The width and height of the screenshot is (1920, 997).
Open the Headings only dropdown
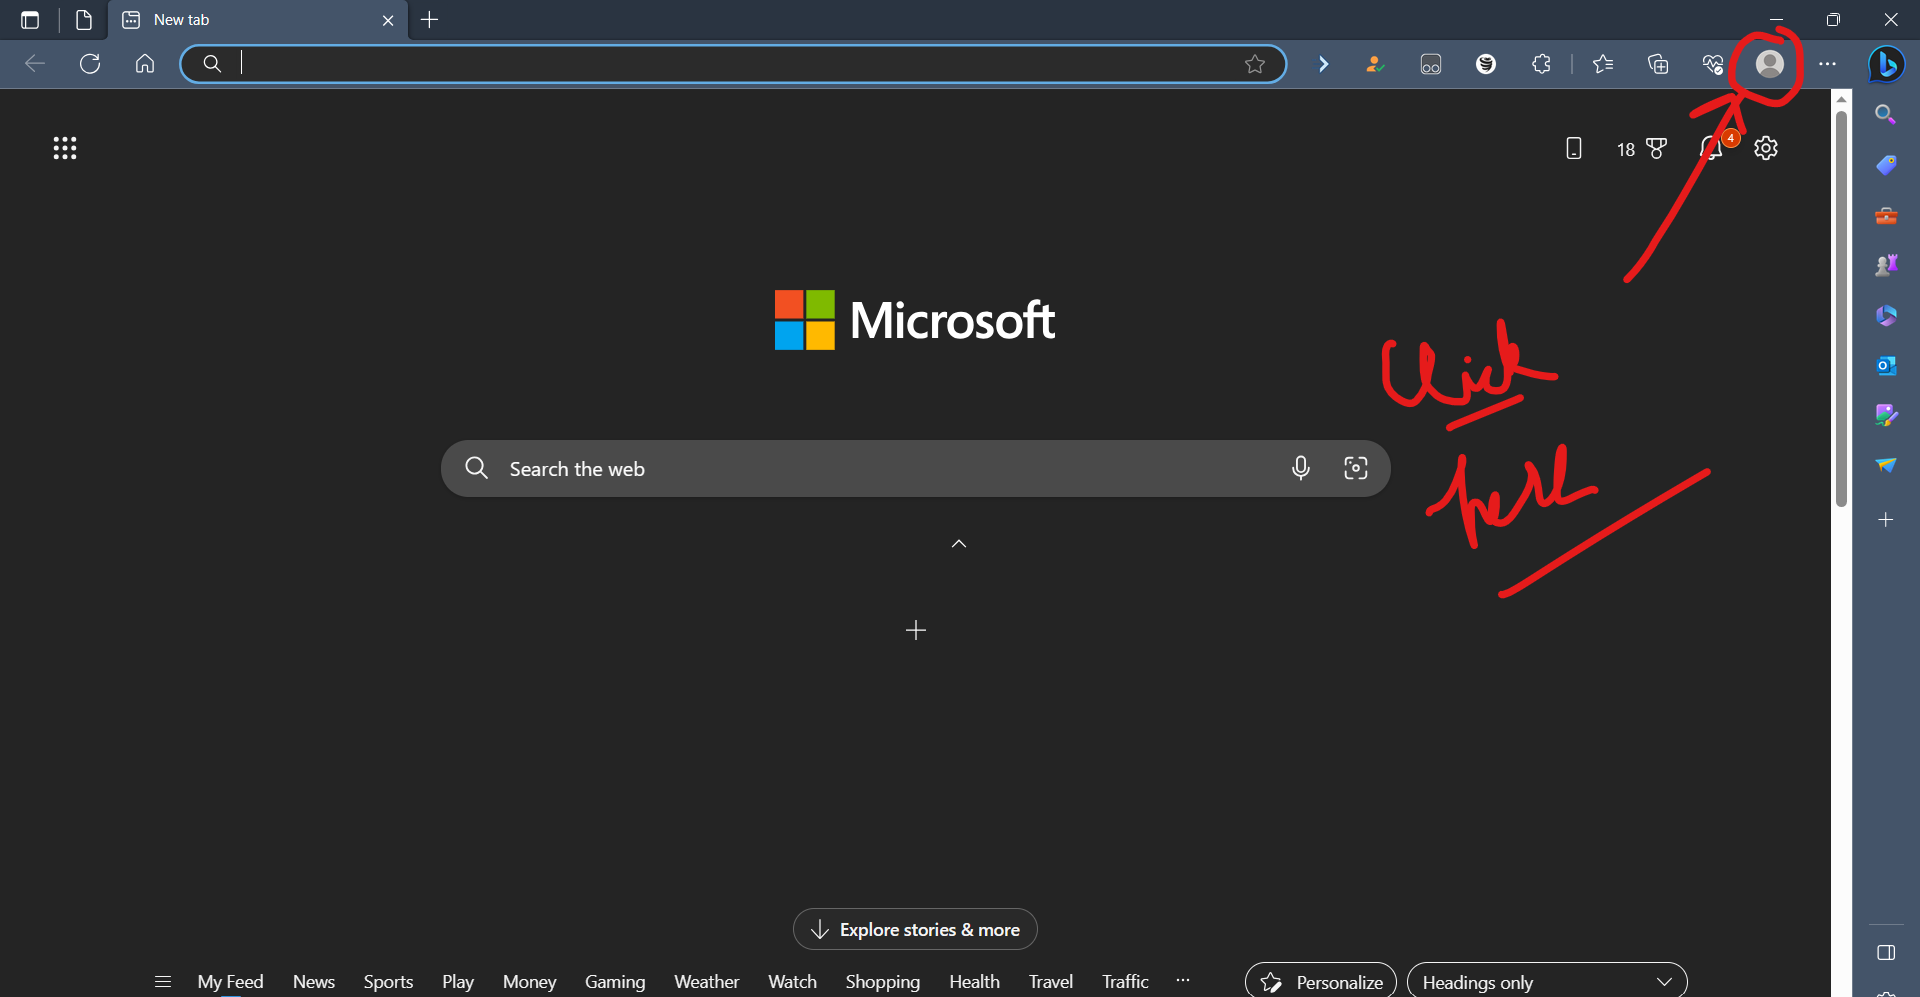click(x=1547, y=982)
